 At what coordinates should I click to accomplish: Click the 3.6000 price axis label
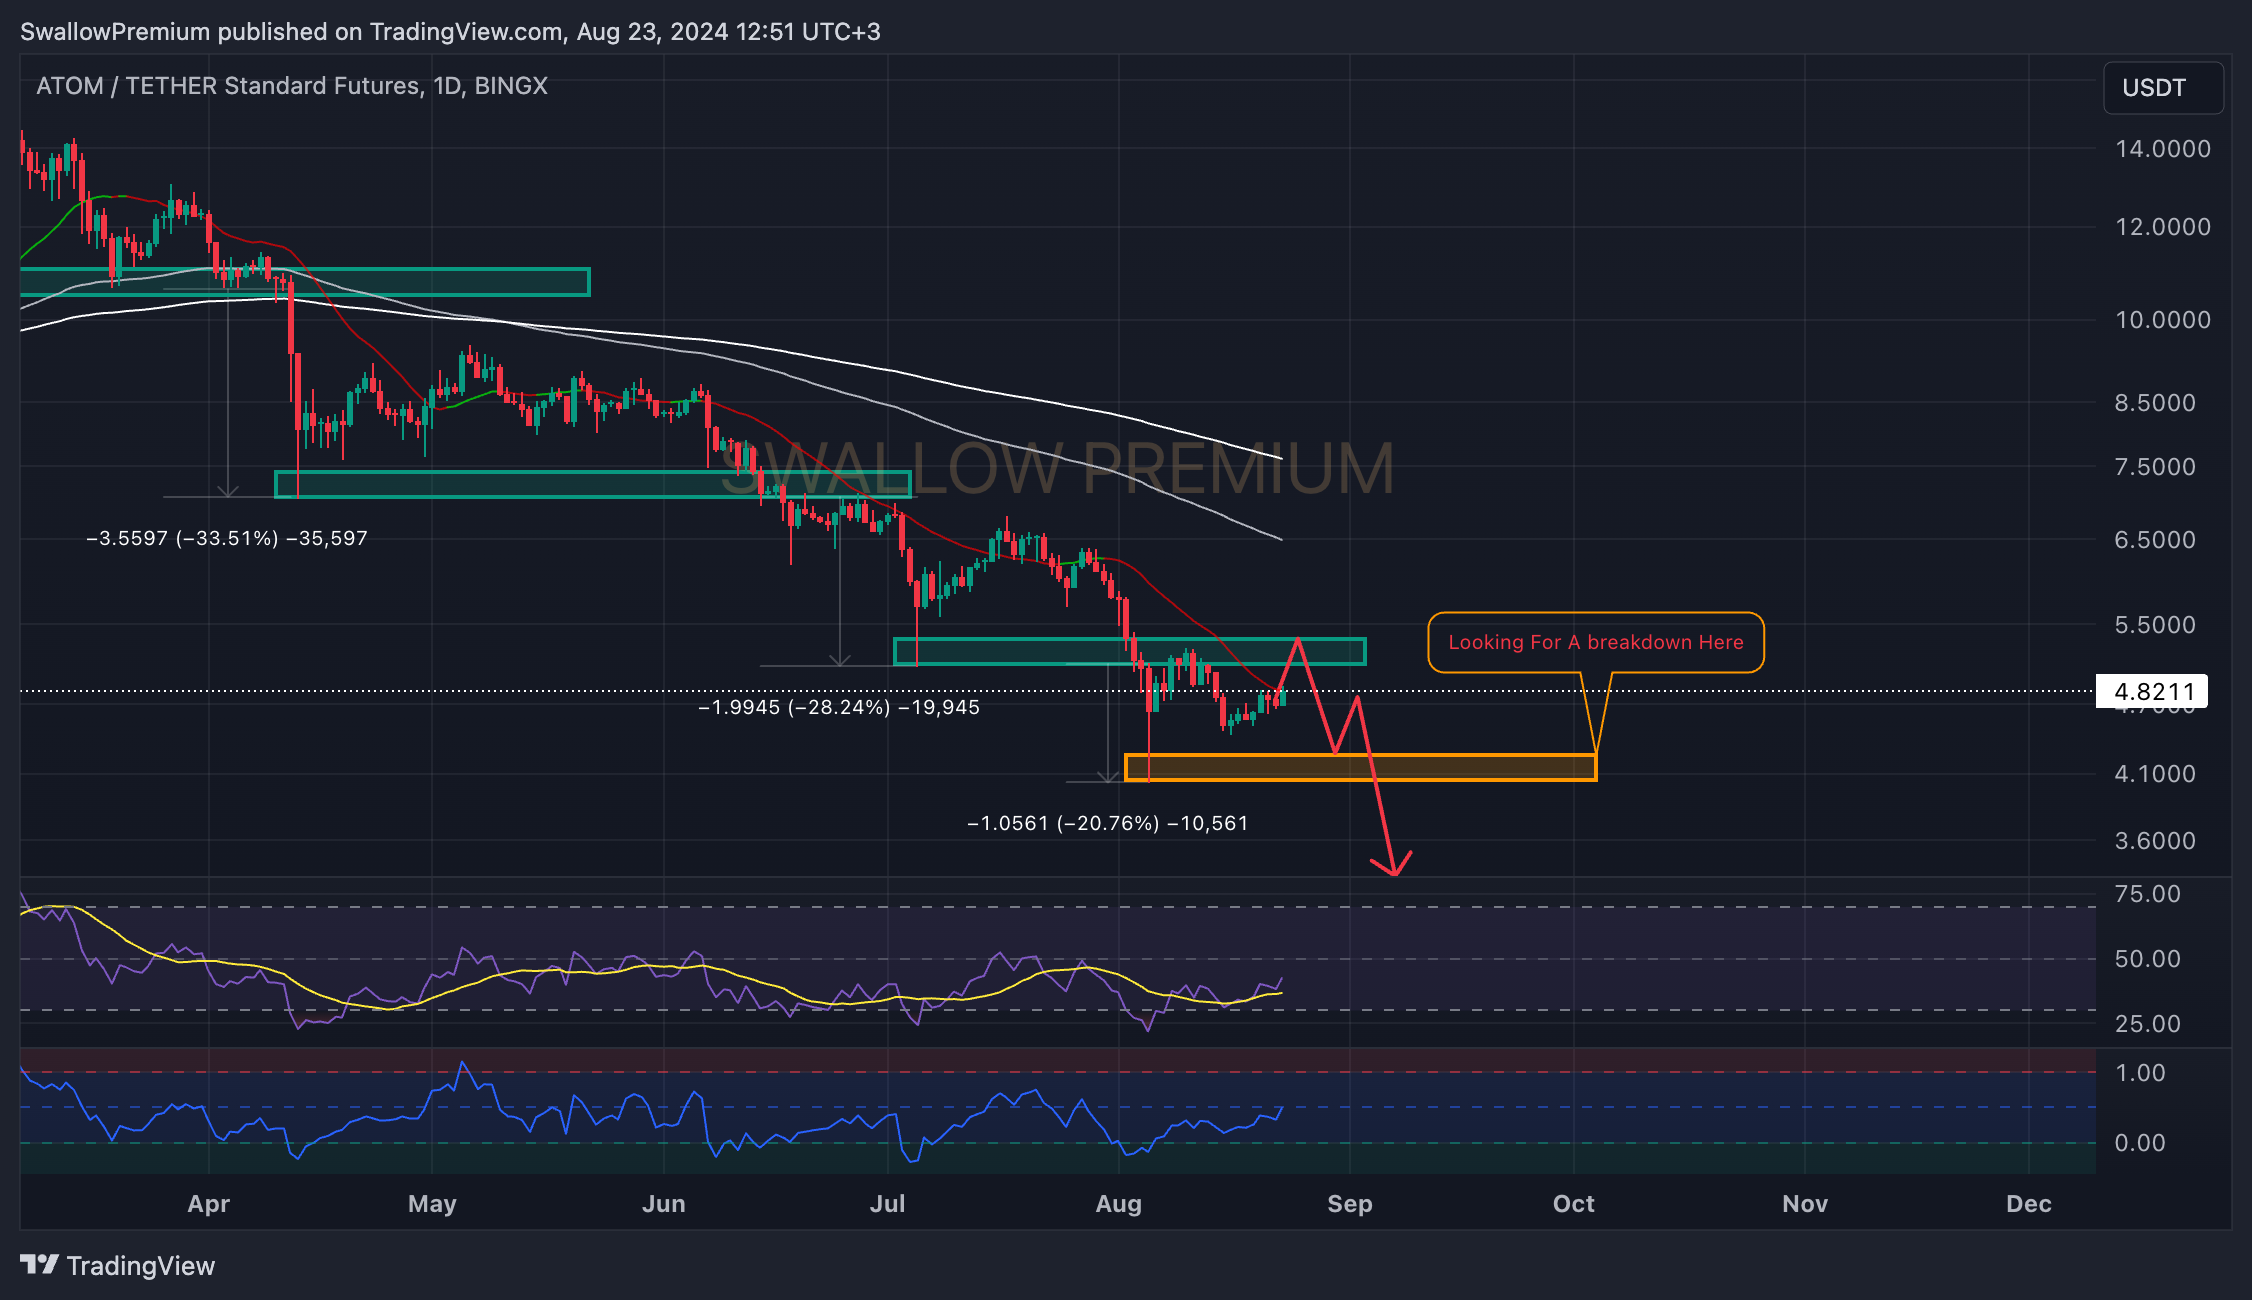click(2155, 841)
